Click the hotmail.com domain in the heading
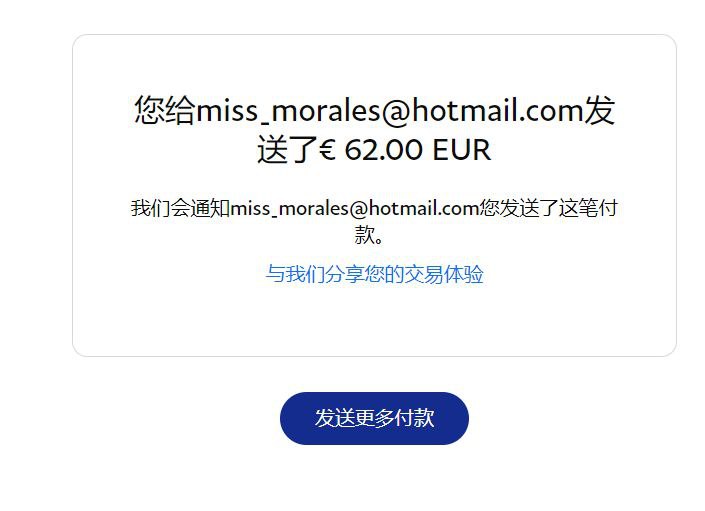The image size is (705, 511). pyautogui.click(x=497, y=111)
